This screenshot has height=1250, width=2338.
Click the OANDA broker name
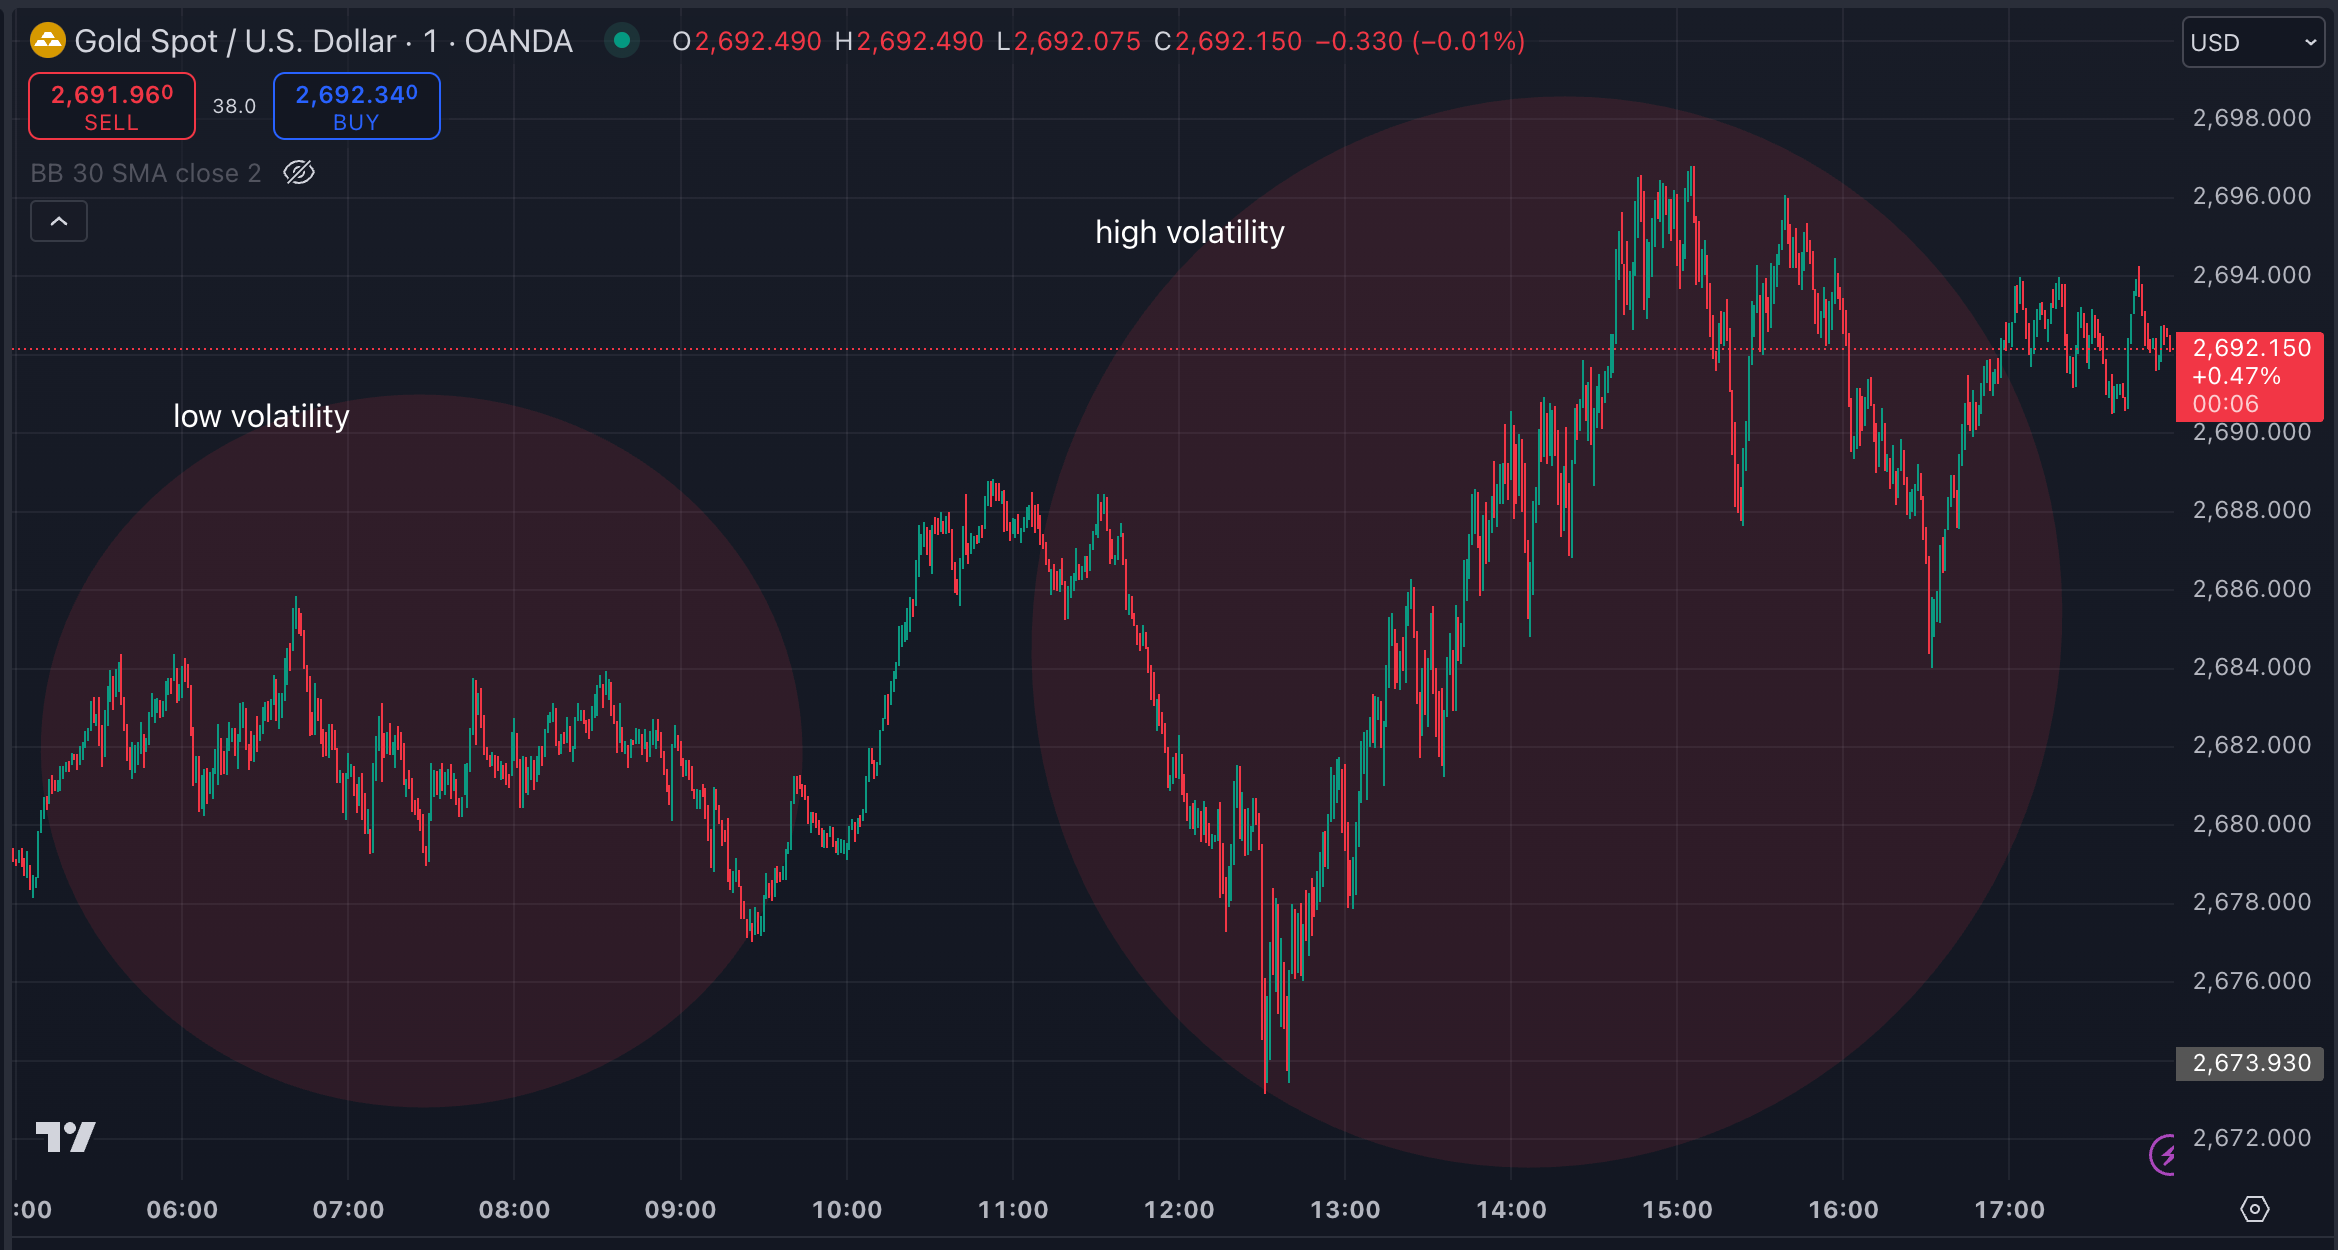[518, 41]
